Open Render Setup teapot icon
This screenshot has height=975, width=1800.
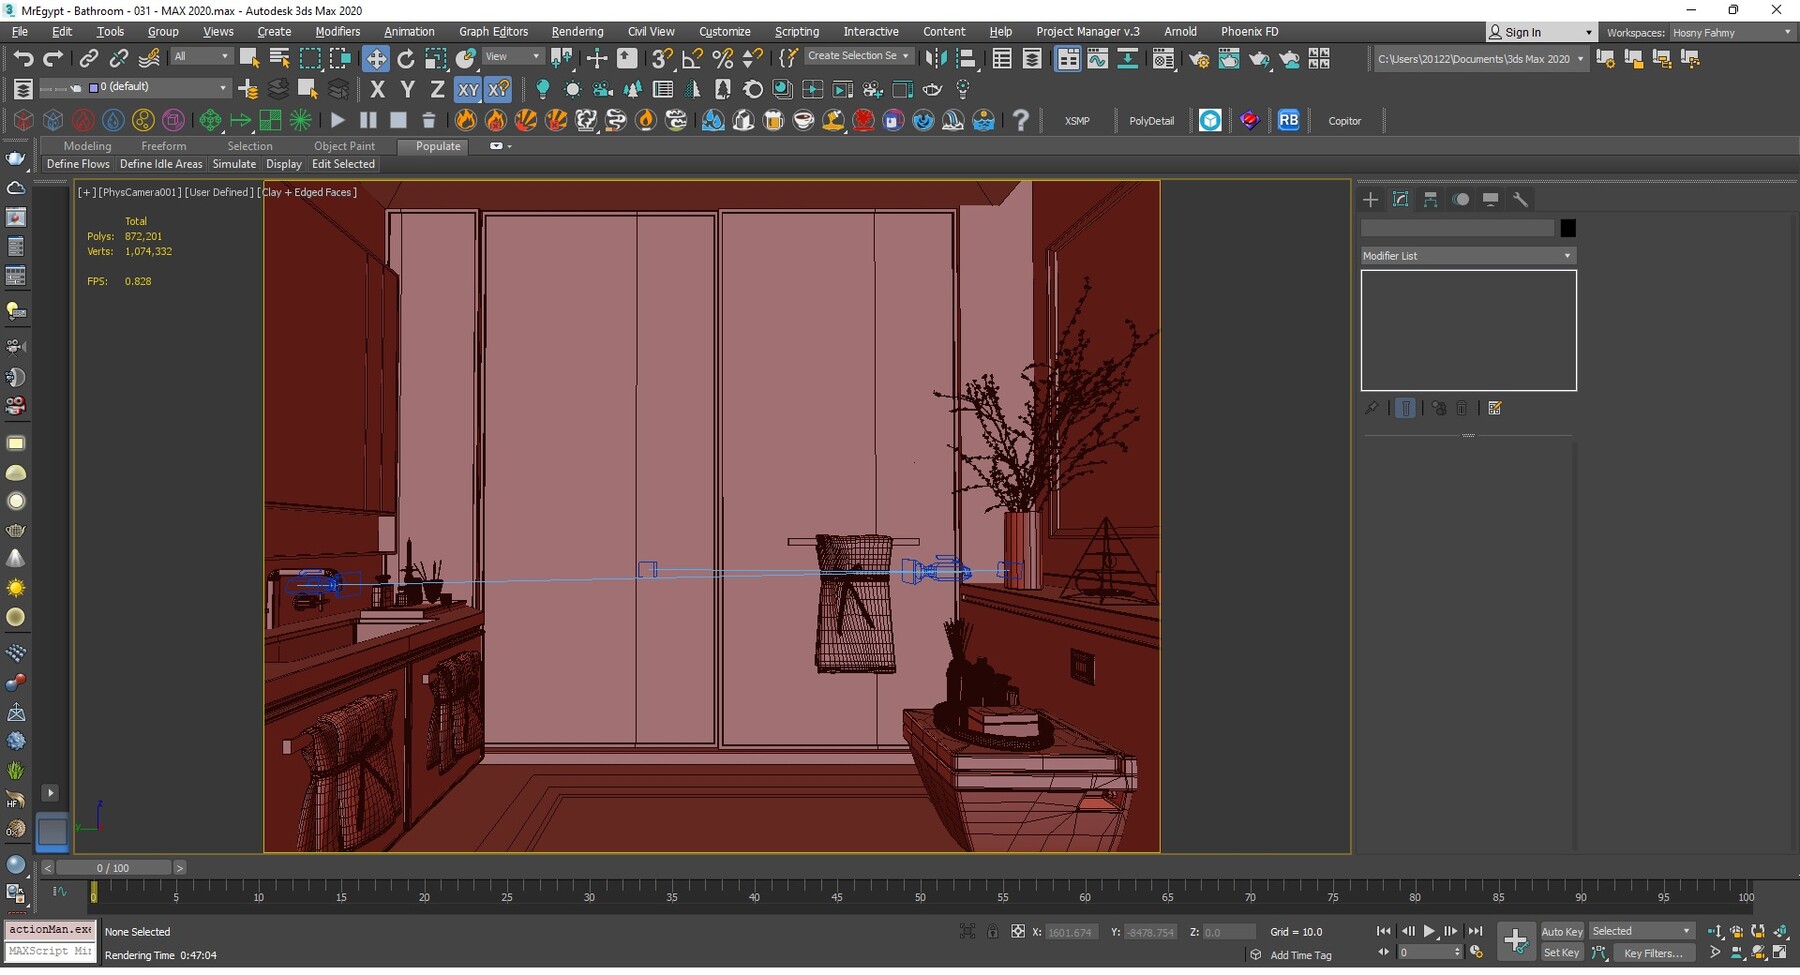tap(1198, 59)
